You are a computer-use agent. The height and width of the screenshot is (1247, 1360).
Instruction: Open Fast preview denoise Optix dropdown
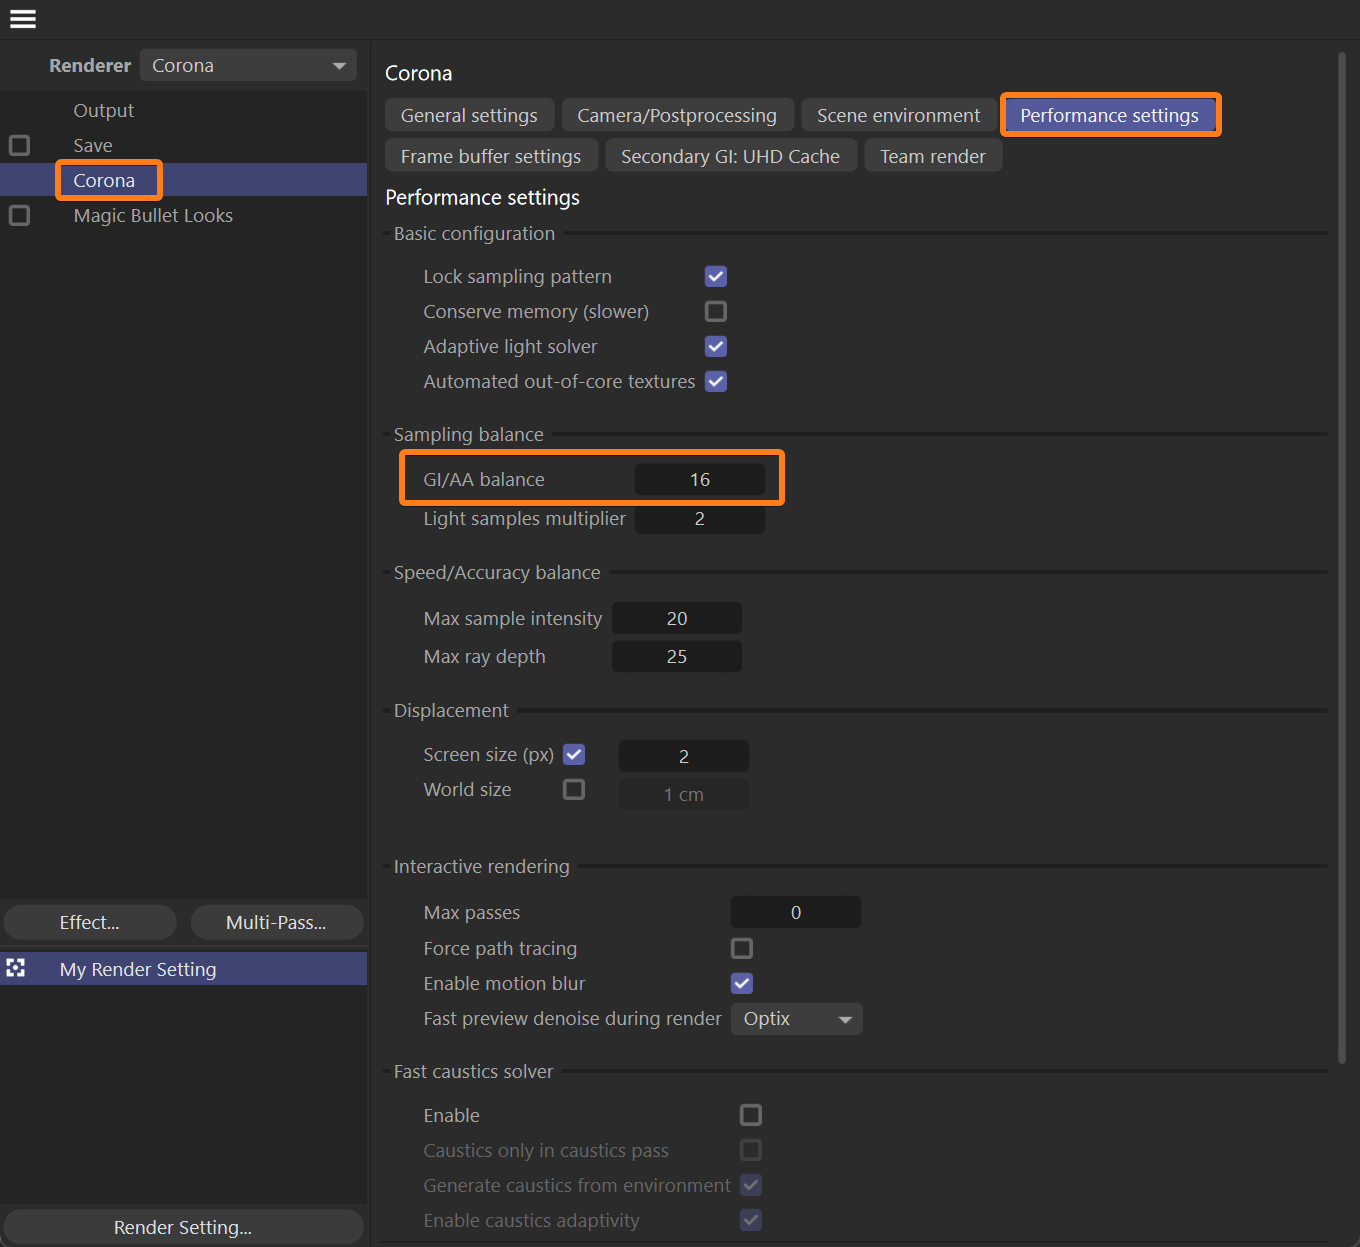(x=796, y=1019)
